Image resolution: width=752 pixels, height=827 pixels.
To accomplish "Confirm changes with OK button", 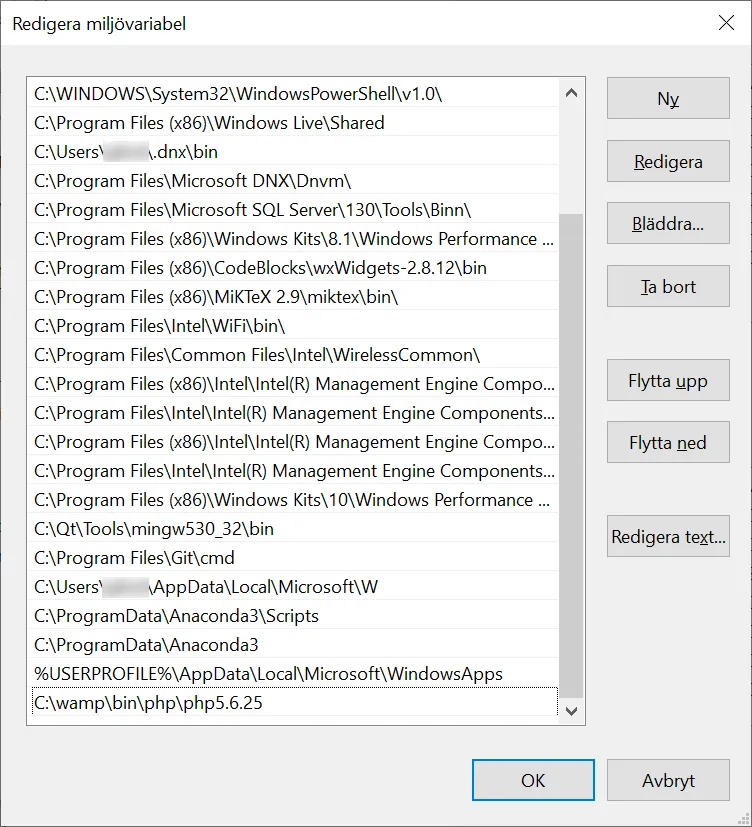I will (533, 780).
